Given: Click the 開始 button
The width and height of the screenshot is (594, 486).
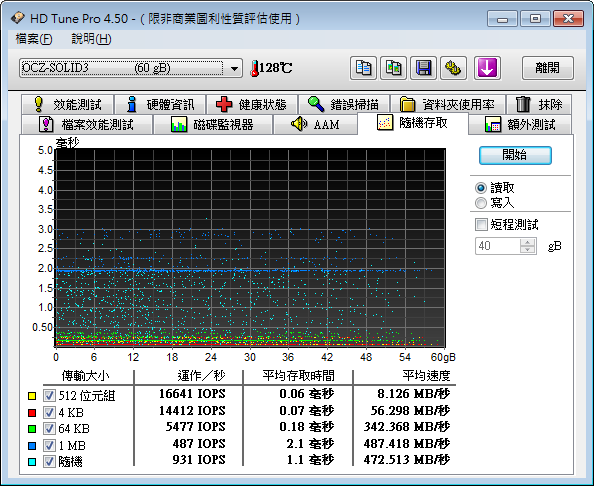Looking at the screenshot, I should click(x=515, y=155).
